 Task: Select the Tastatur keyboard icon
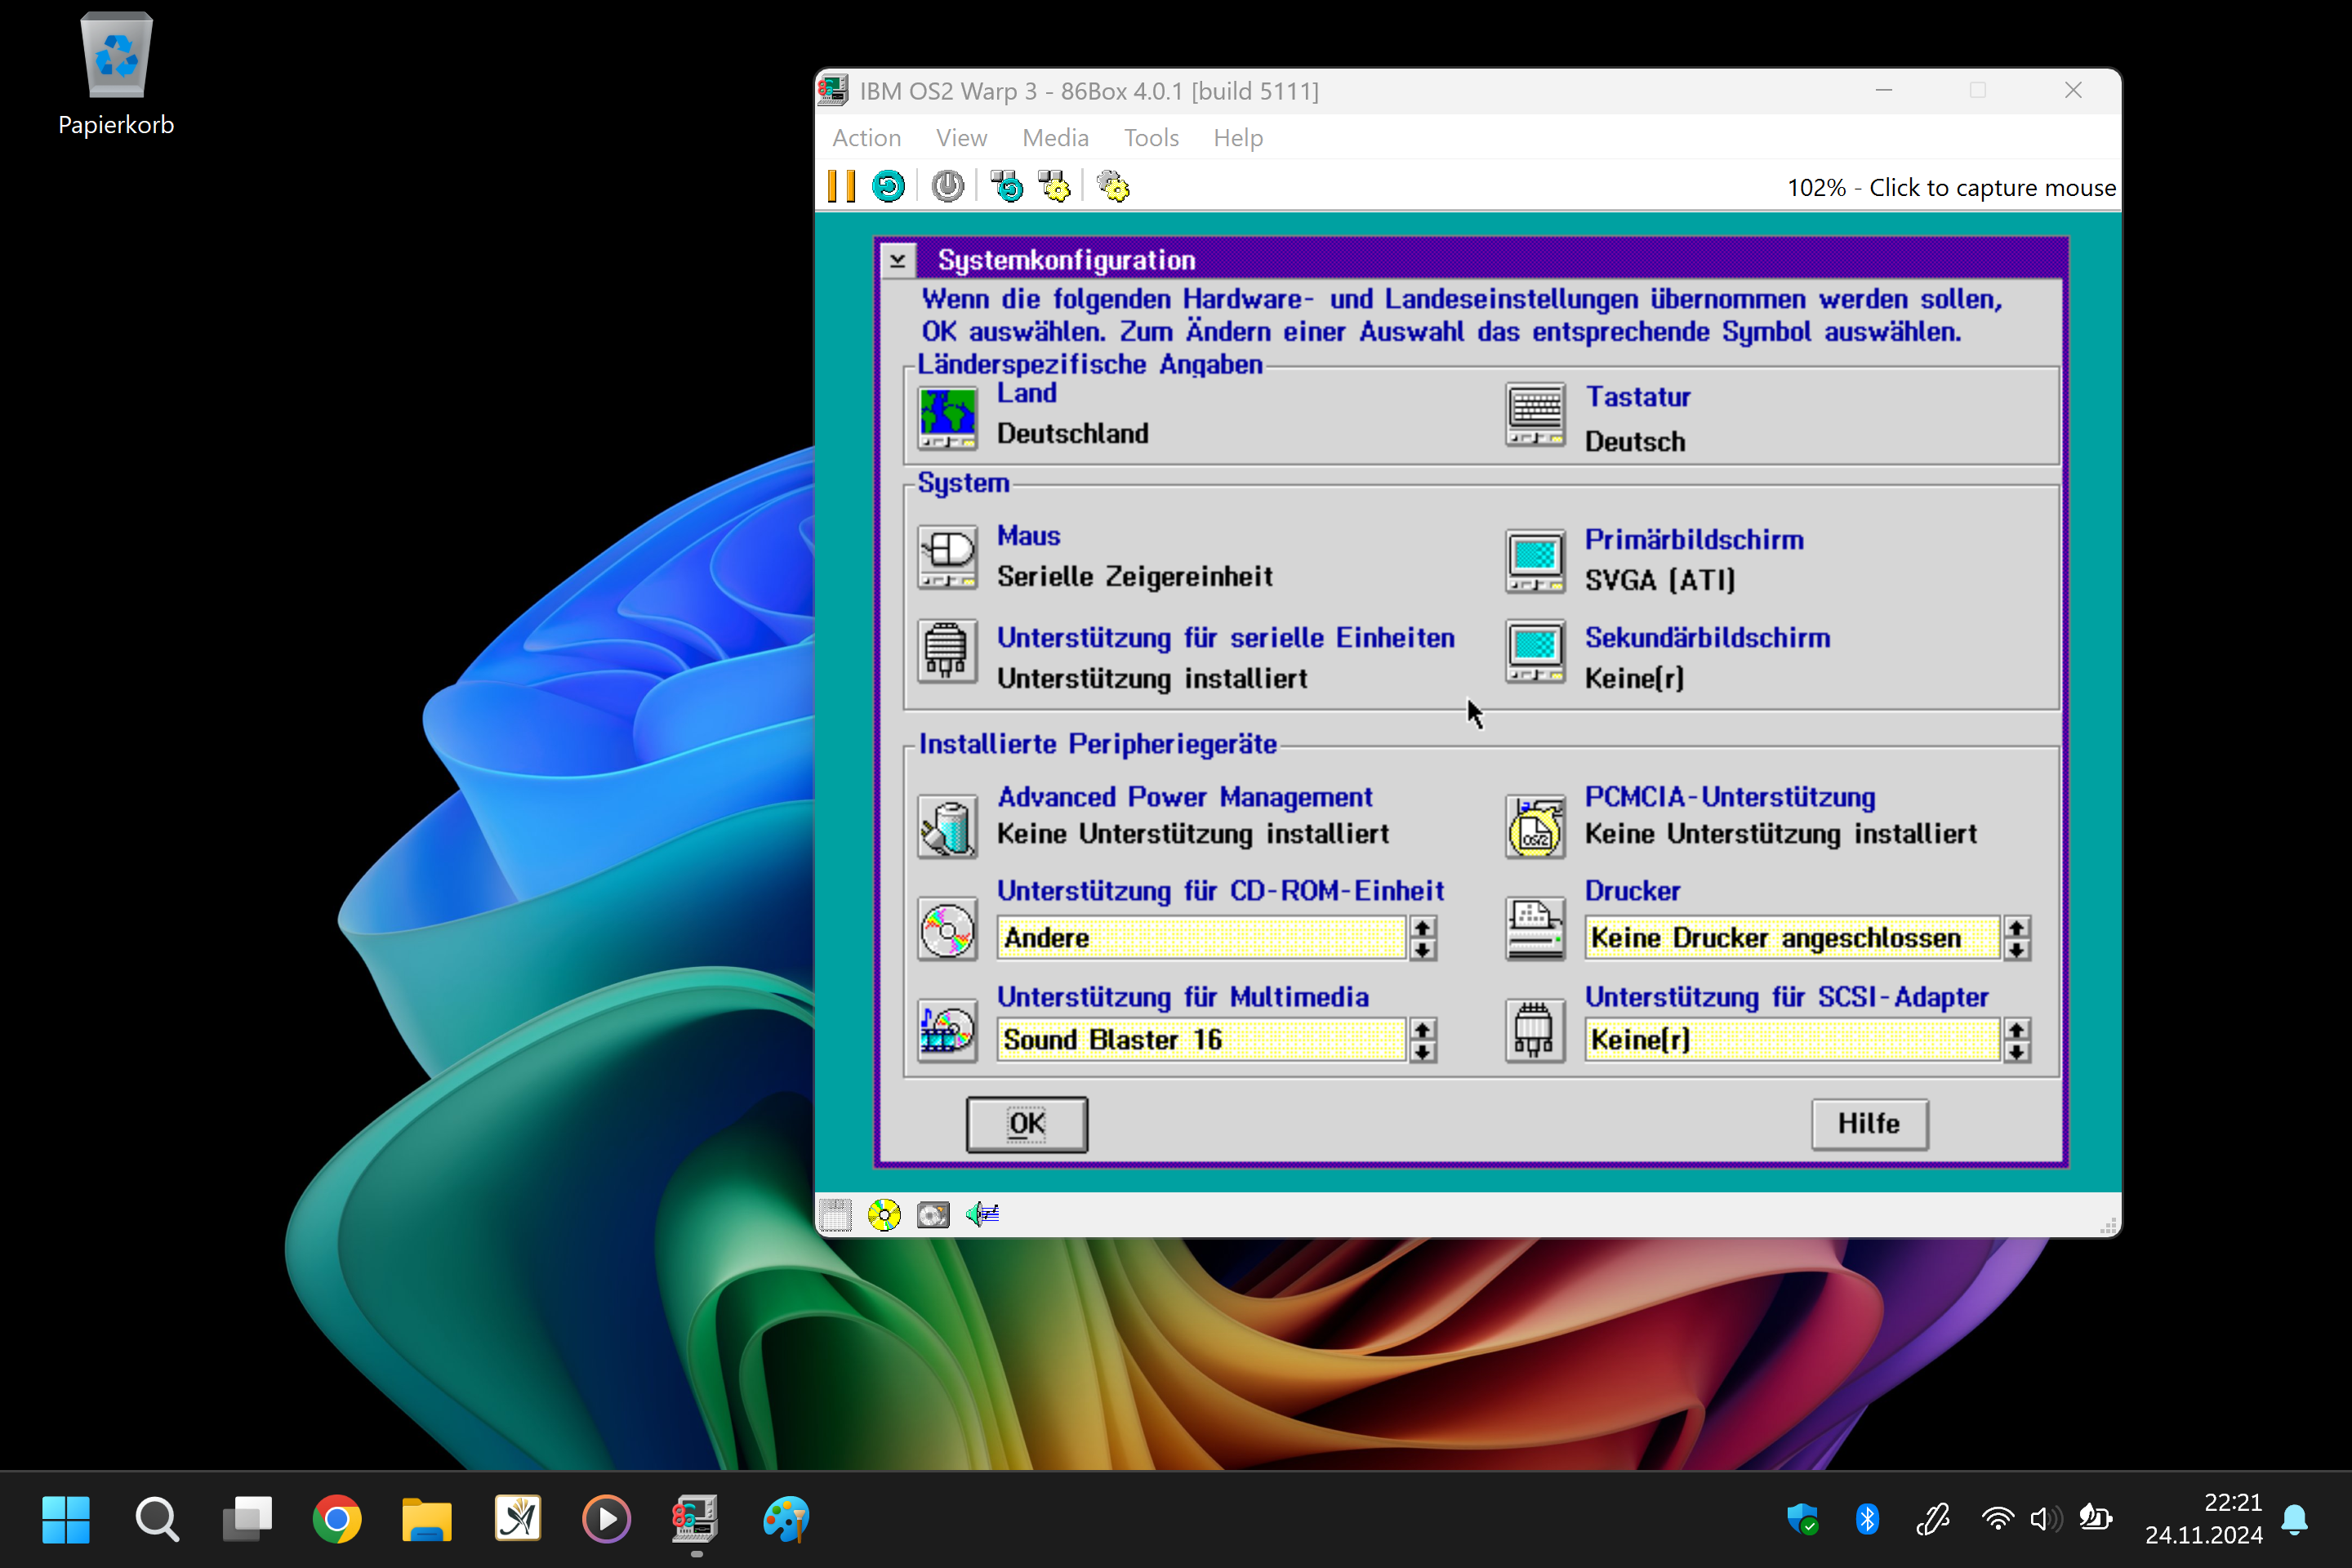coord(1535,415)
